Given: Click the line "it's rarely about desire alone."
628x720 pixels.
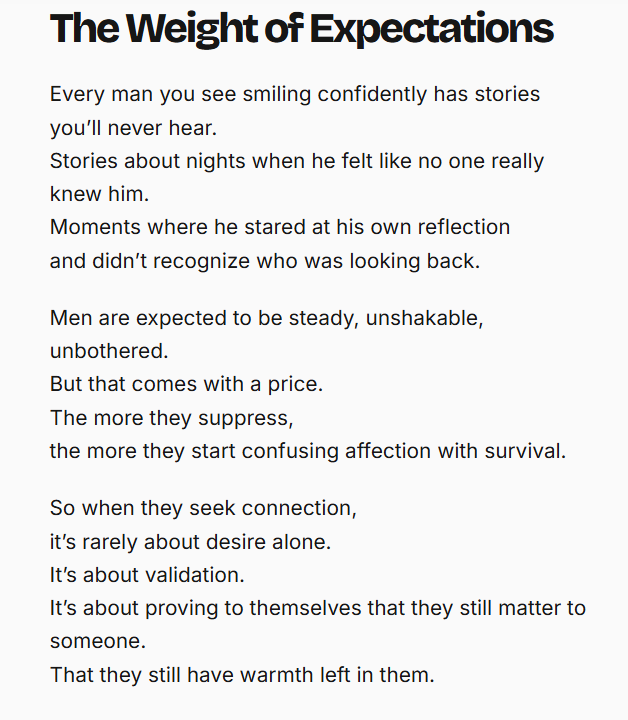Looking at the screenshot, I should click(190, 541).
